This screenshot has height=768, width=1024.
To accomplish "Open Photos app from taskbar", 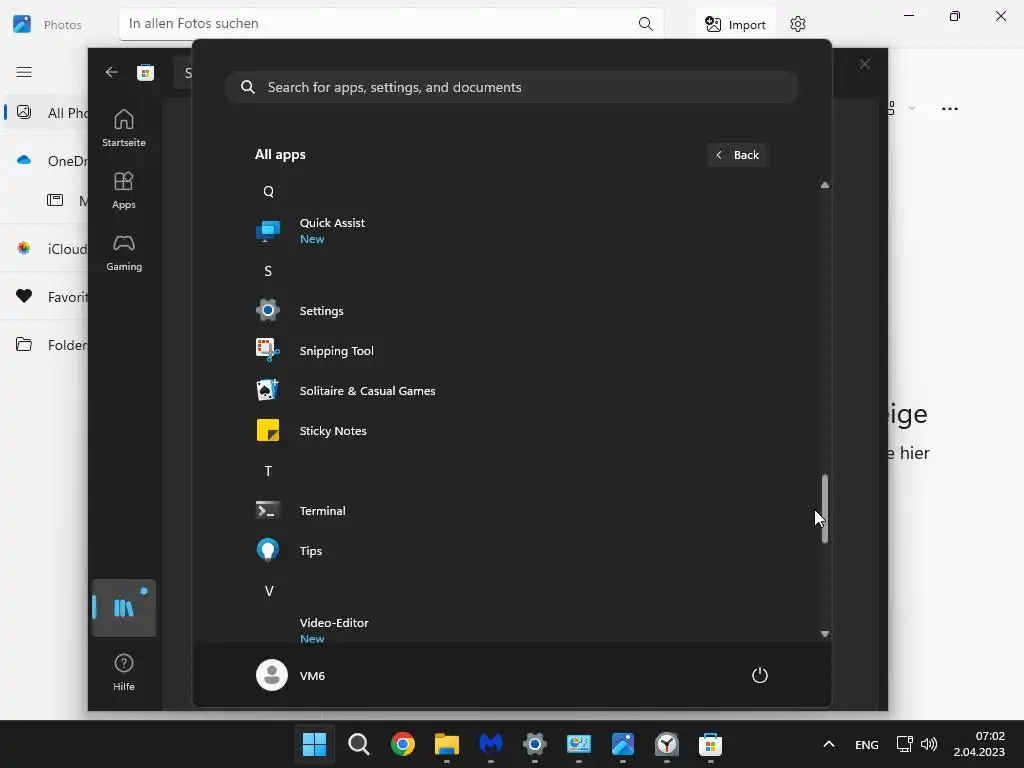I will [x=623, y=744].
